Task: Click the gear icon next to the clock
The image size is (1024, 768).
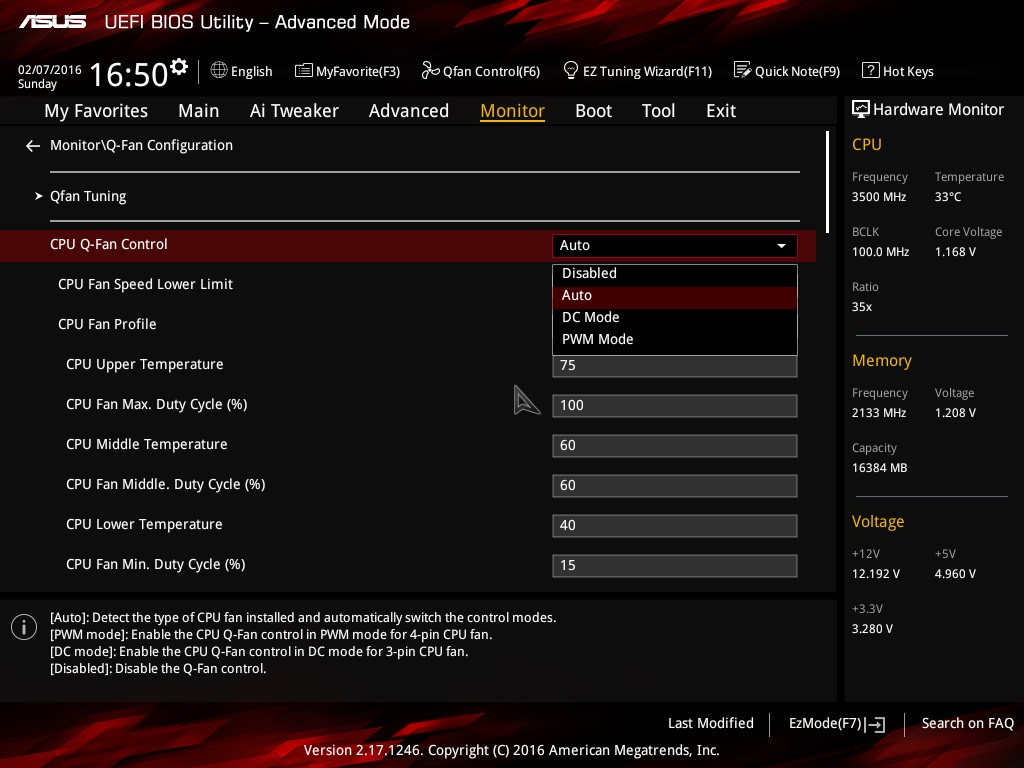Action: 179,66
